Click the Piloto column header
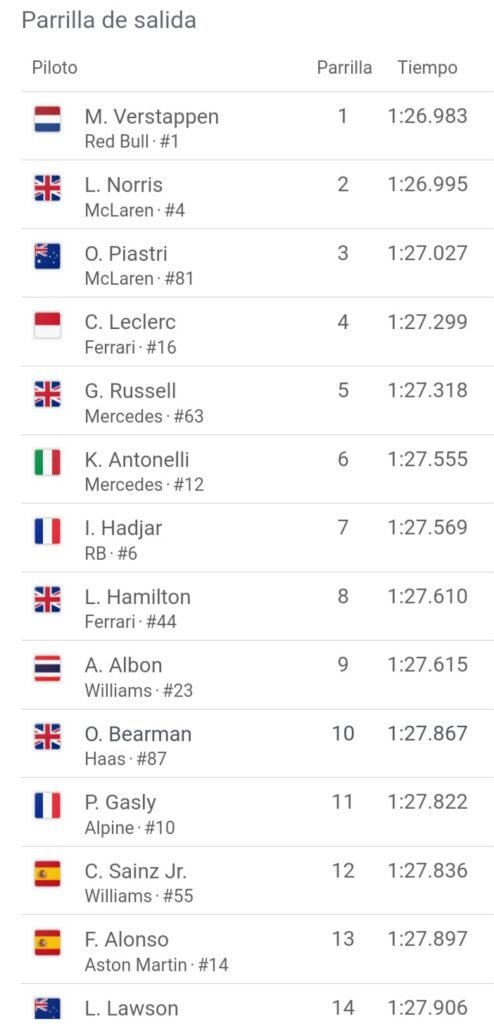This screenshot has height=1024, width=494. pyautogui.click(x=54, y=67)
